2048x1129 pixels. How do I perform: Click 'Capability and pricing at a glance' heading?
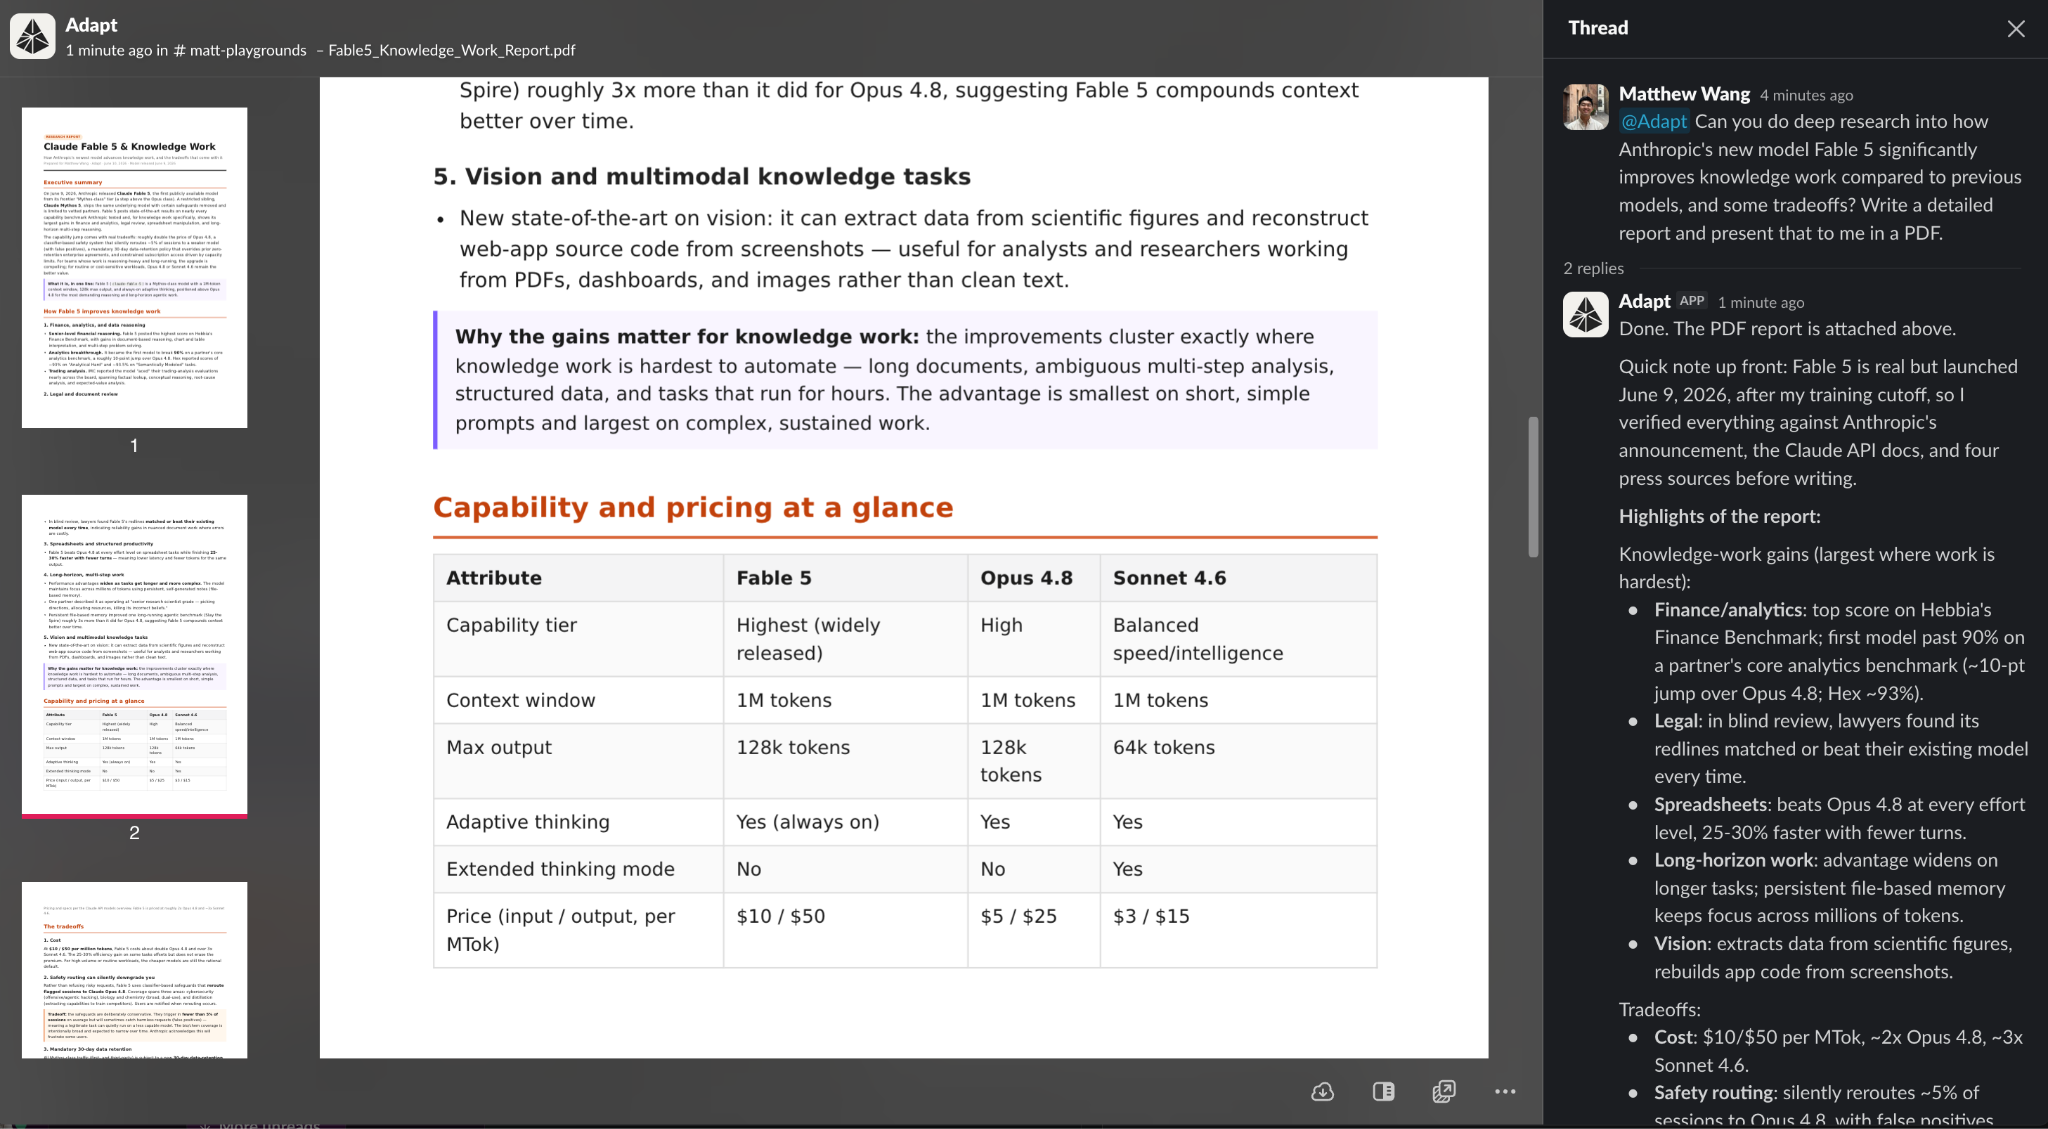(x=693, y=508)
